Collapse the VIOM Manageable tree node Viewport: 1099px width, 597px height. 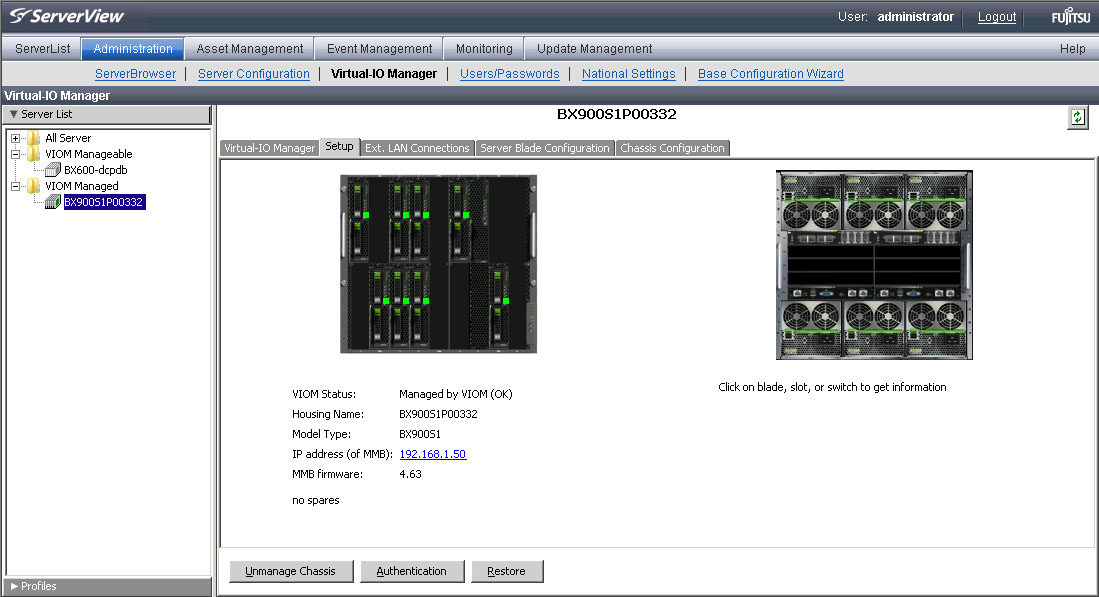coord(15,154)
